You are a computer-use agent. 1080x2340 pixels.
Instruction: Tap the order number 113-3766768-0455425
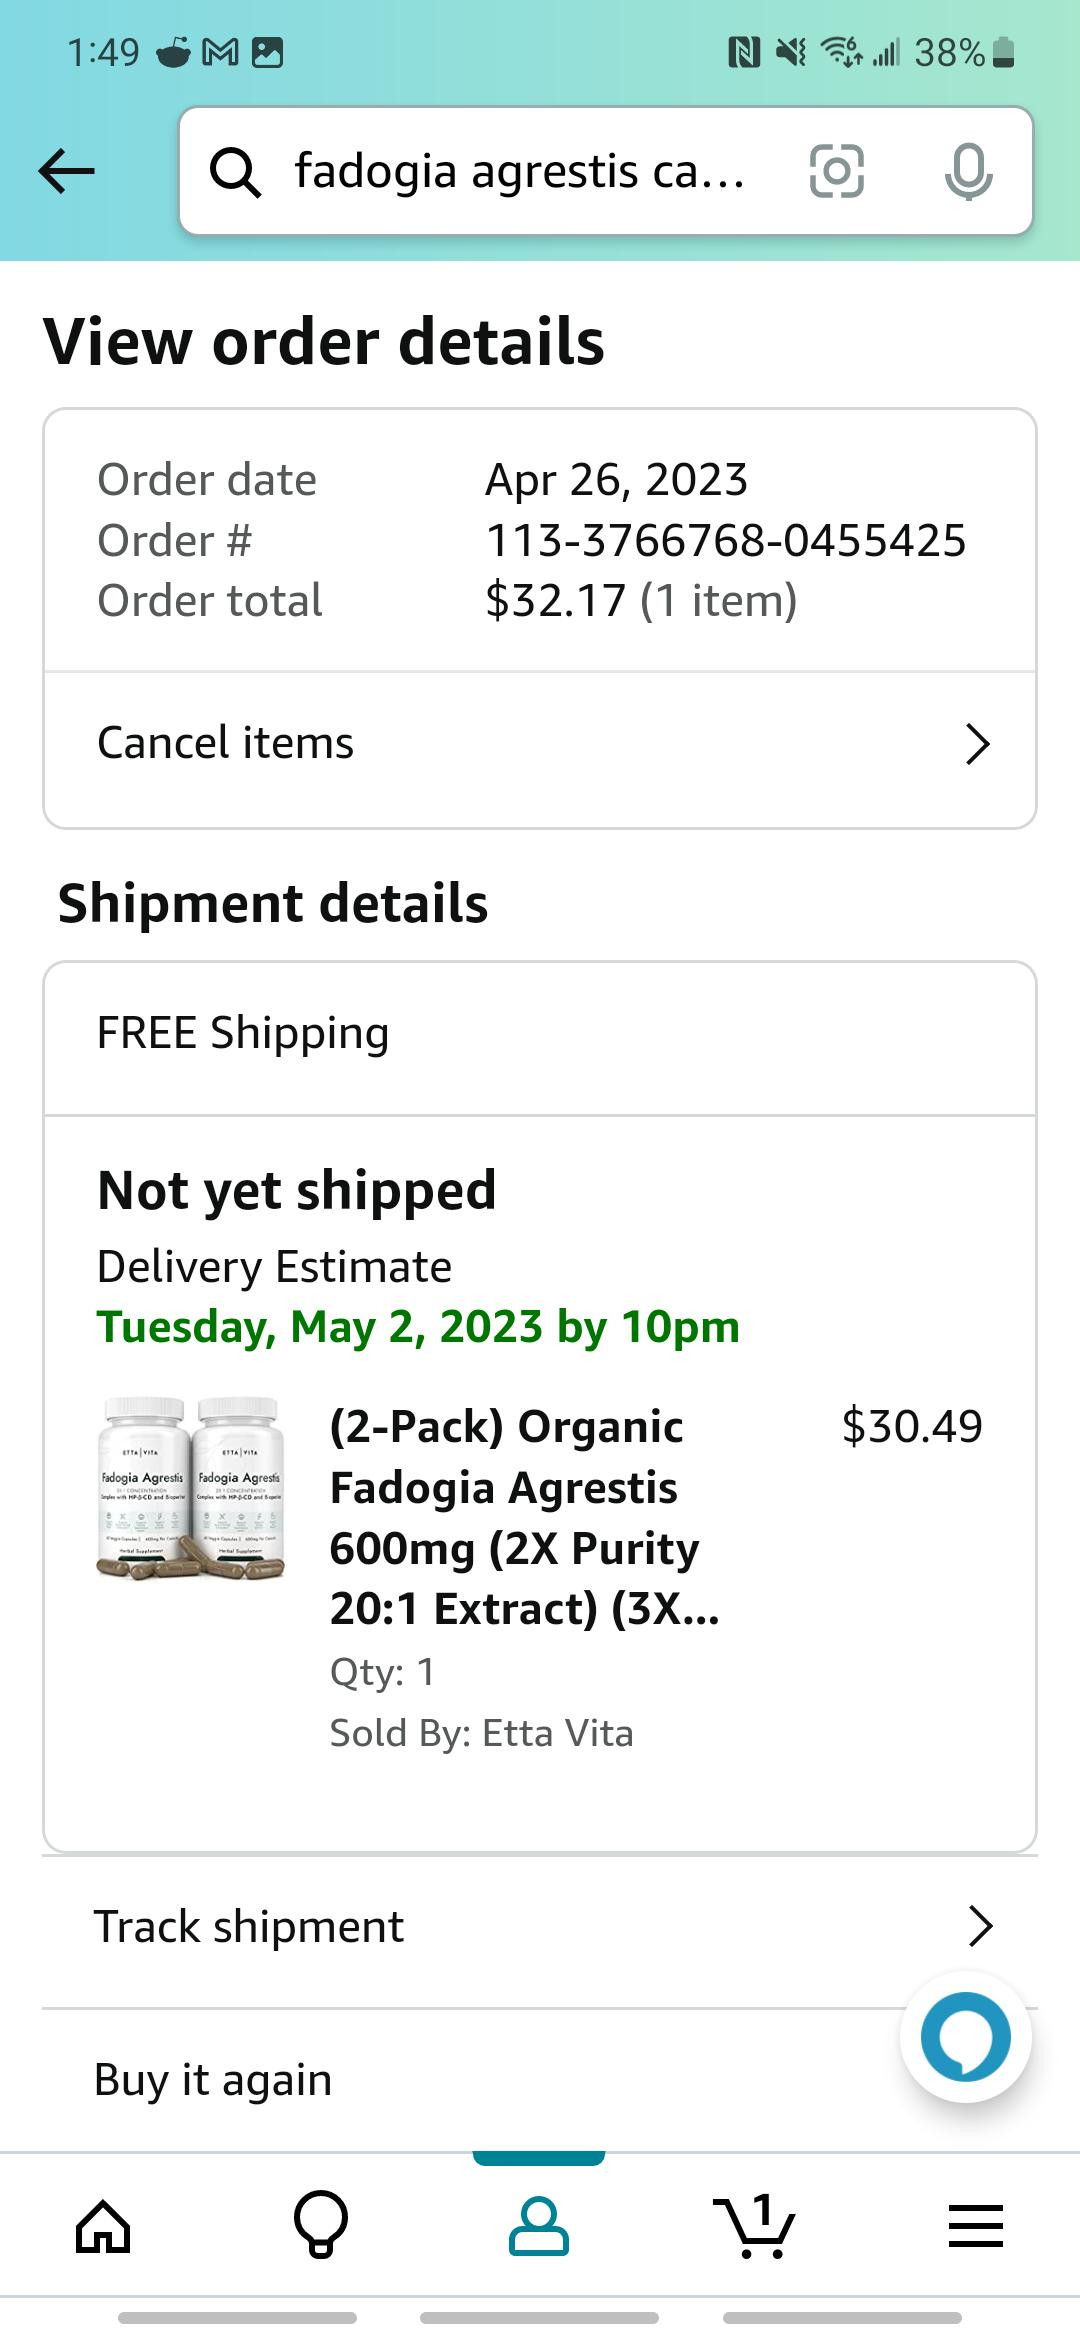point(725,540)
